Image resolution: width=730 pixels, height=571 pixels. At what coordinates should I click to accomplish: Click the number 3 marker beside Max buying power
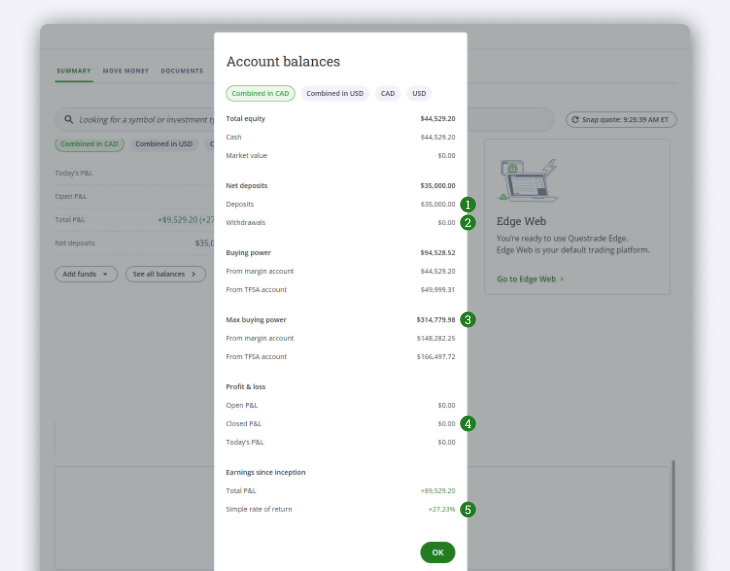coord(468,320)
